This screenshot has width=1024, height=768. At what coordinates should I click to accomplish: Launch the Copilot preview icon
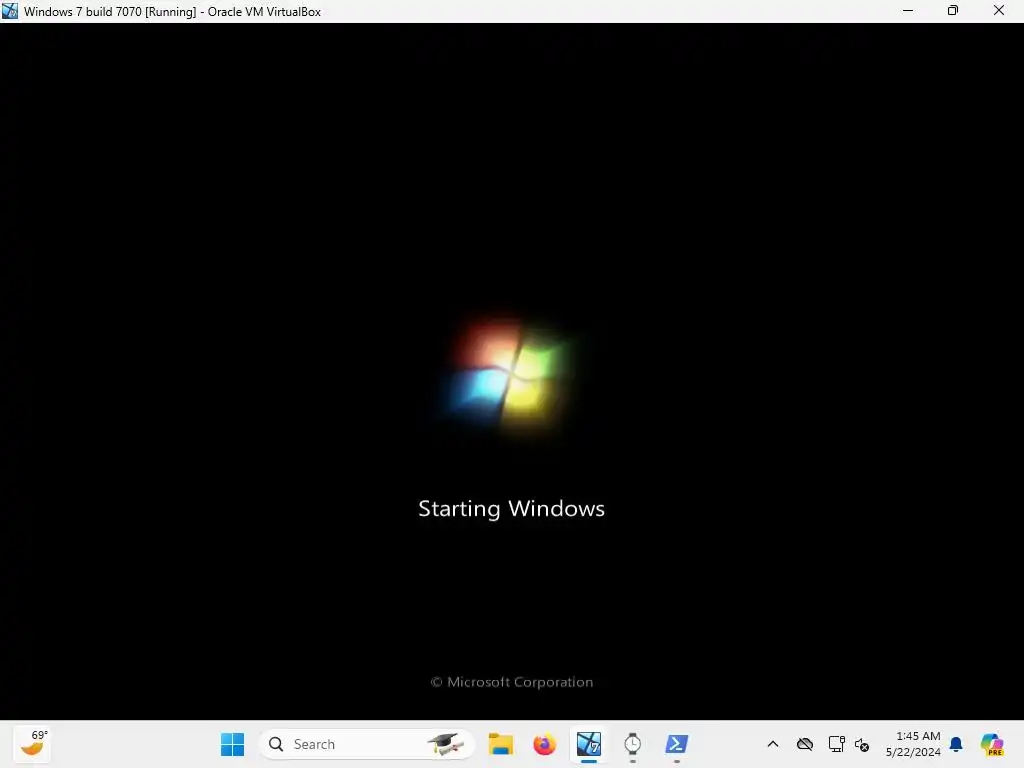point(992,744)
